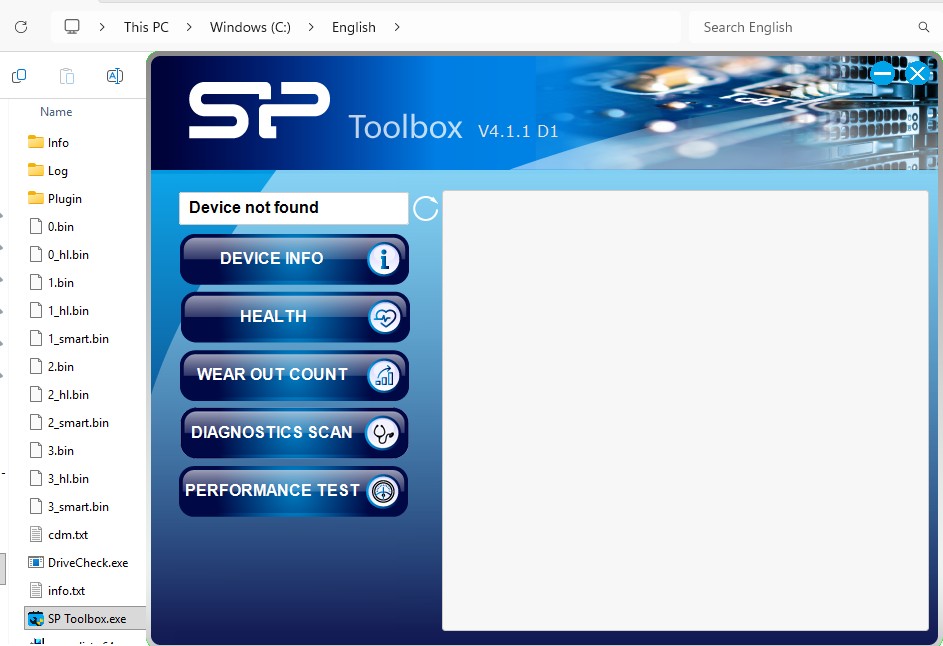Expand chevron after Windows (C:) breadcrumb
943x646 pixels.
pos(311,27)
